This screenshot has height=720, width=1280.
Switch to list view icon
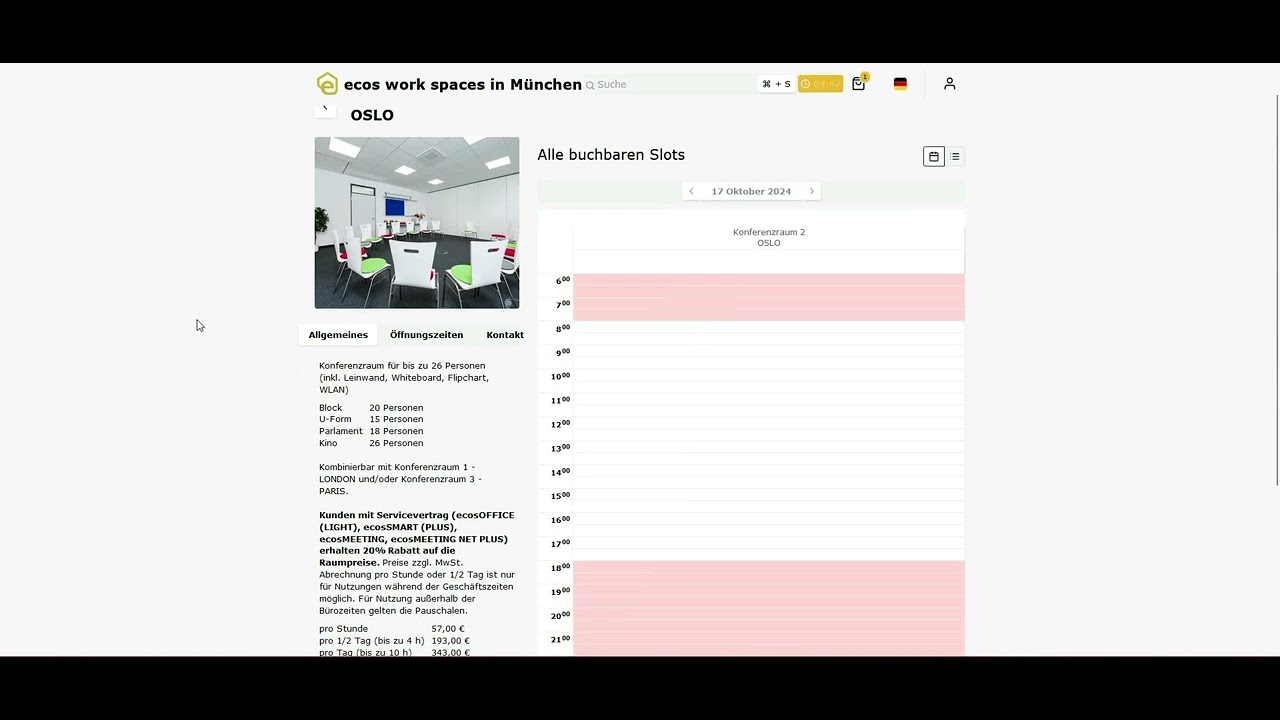click(x=955, y=157)
